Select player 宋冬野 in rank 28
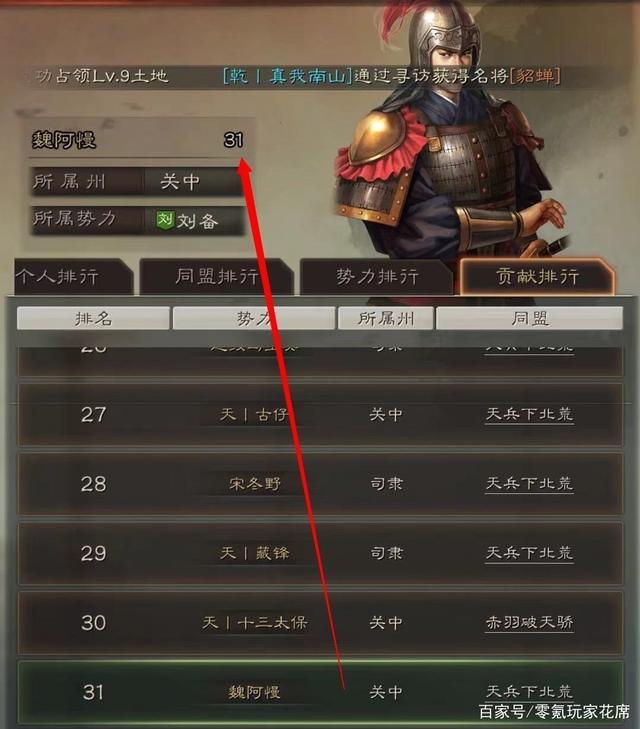This screenshot has height=729, width=640. pyautogui.click(x=255, y=484)
